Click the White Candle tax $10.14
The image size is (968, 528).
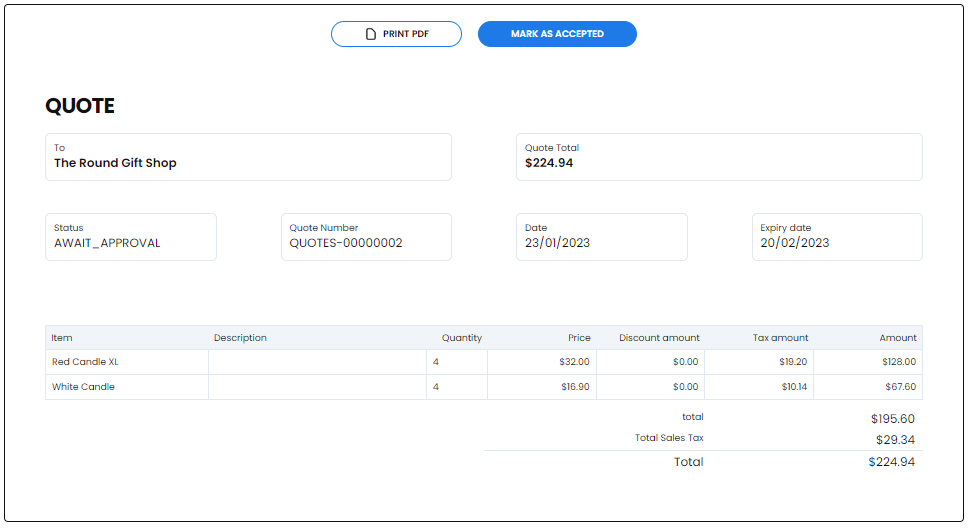click(x=794, y=387)
